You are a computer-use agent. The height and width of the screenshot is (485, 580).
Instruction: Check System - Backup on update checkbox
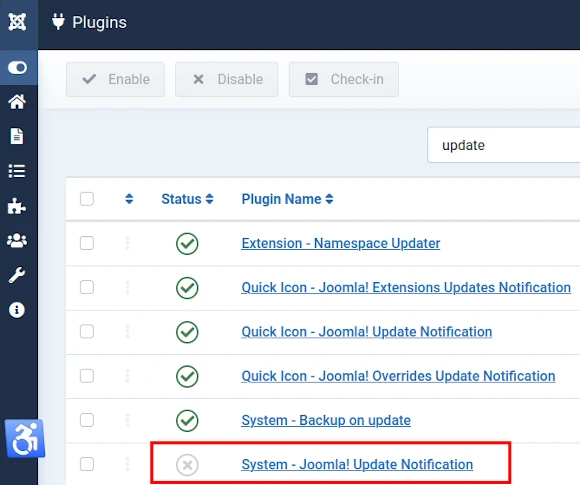tap(87, 420)
